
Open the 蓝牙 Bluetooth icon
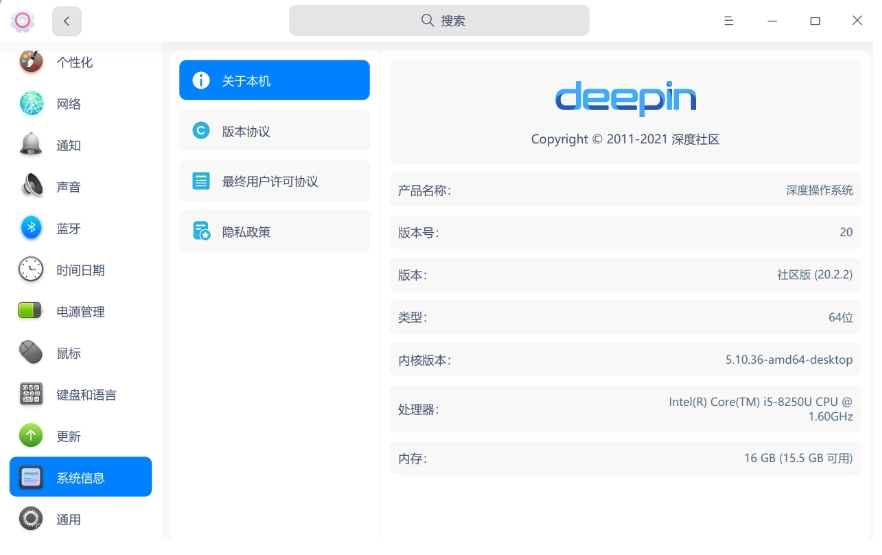tap(31, 228)
